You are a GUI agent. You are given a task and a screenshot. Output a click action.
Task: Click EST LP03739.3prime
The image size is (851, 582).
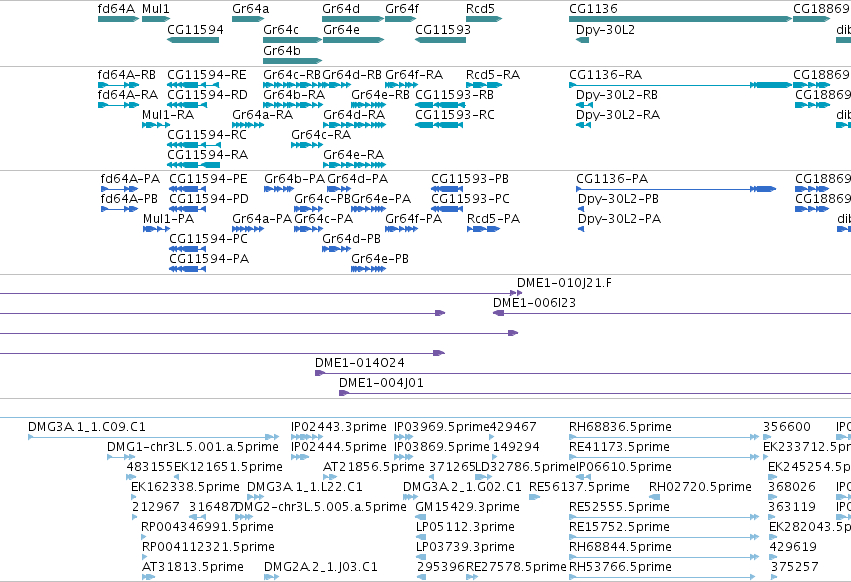[465, 548]
